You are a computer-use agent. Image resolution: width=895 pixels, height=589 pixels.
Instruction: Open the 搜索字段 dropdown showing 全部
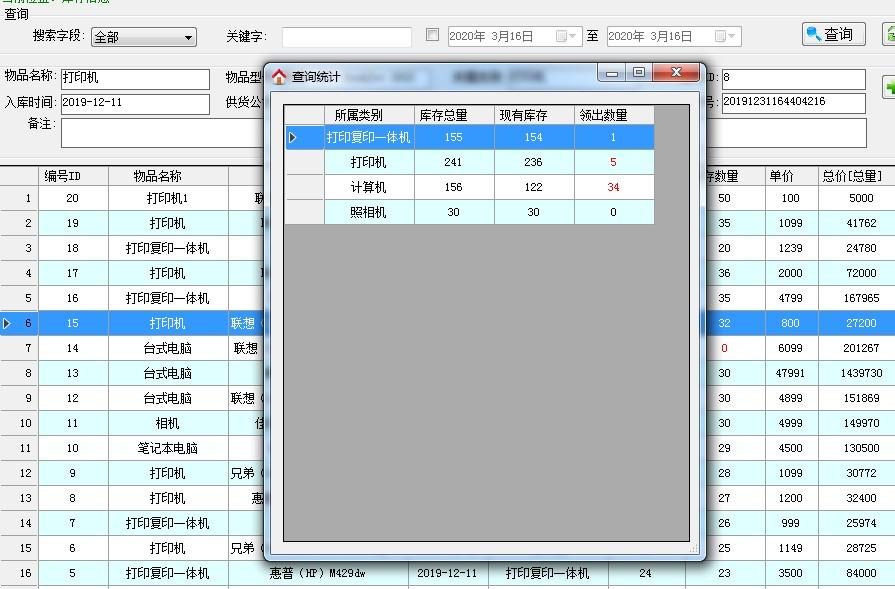pyautogui.click(x=143, y=37)
